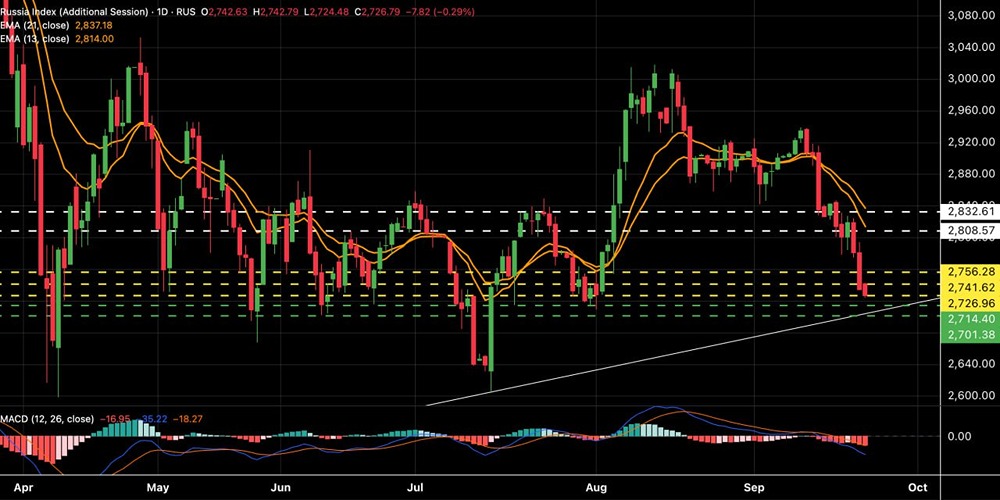
Task: Click the Jun label on time axis
Action: click(x=281, y=487)
